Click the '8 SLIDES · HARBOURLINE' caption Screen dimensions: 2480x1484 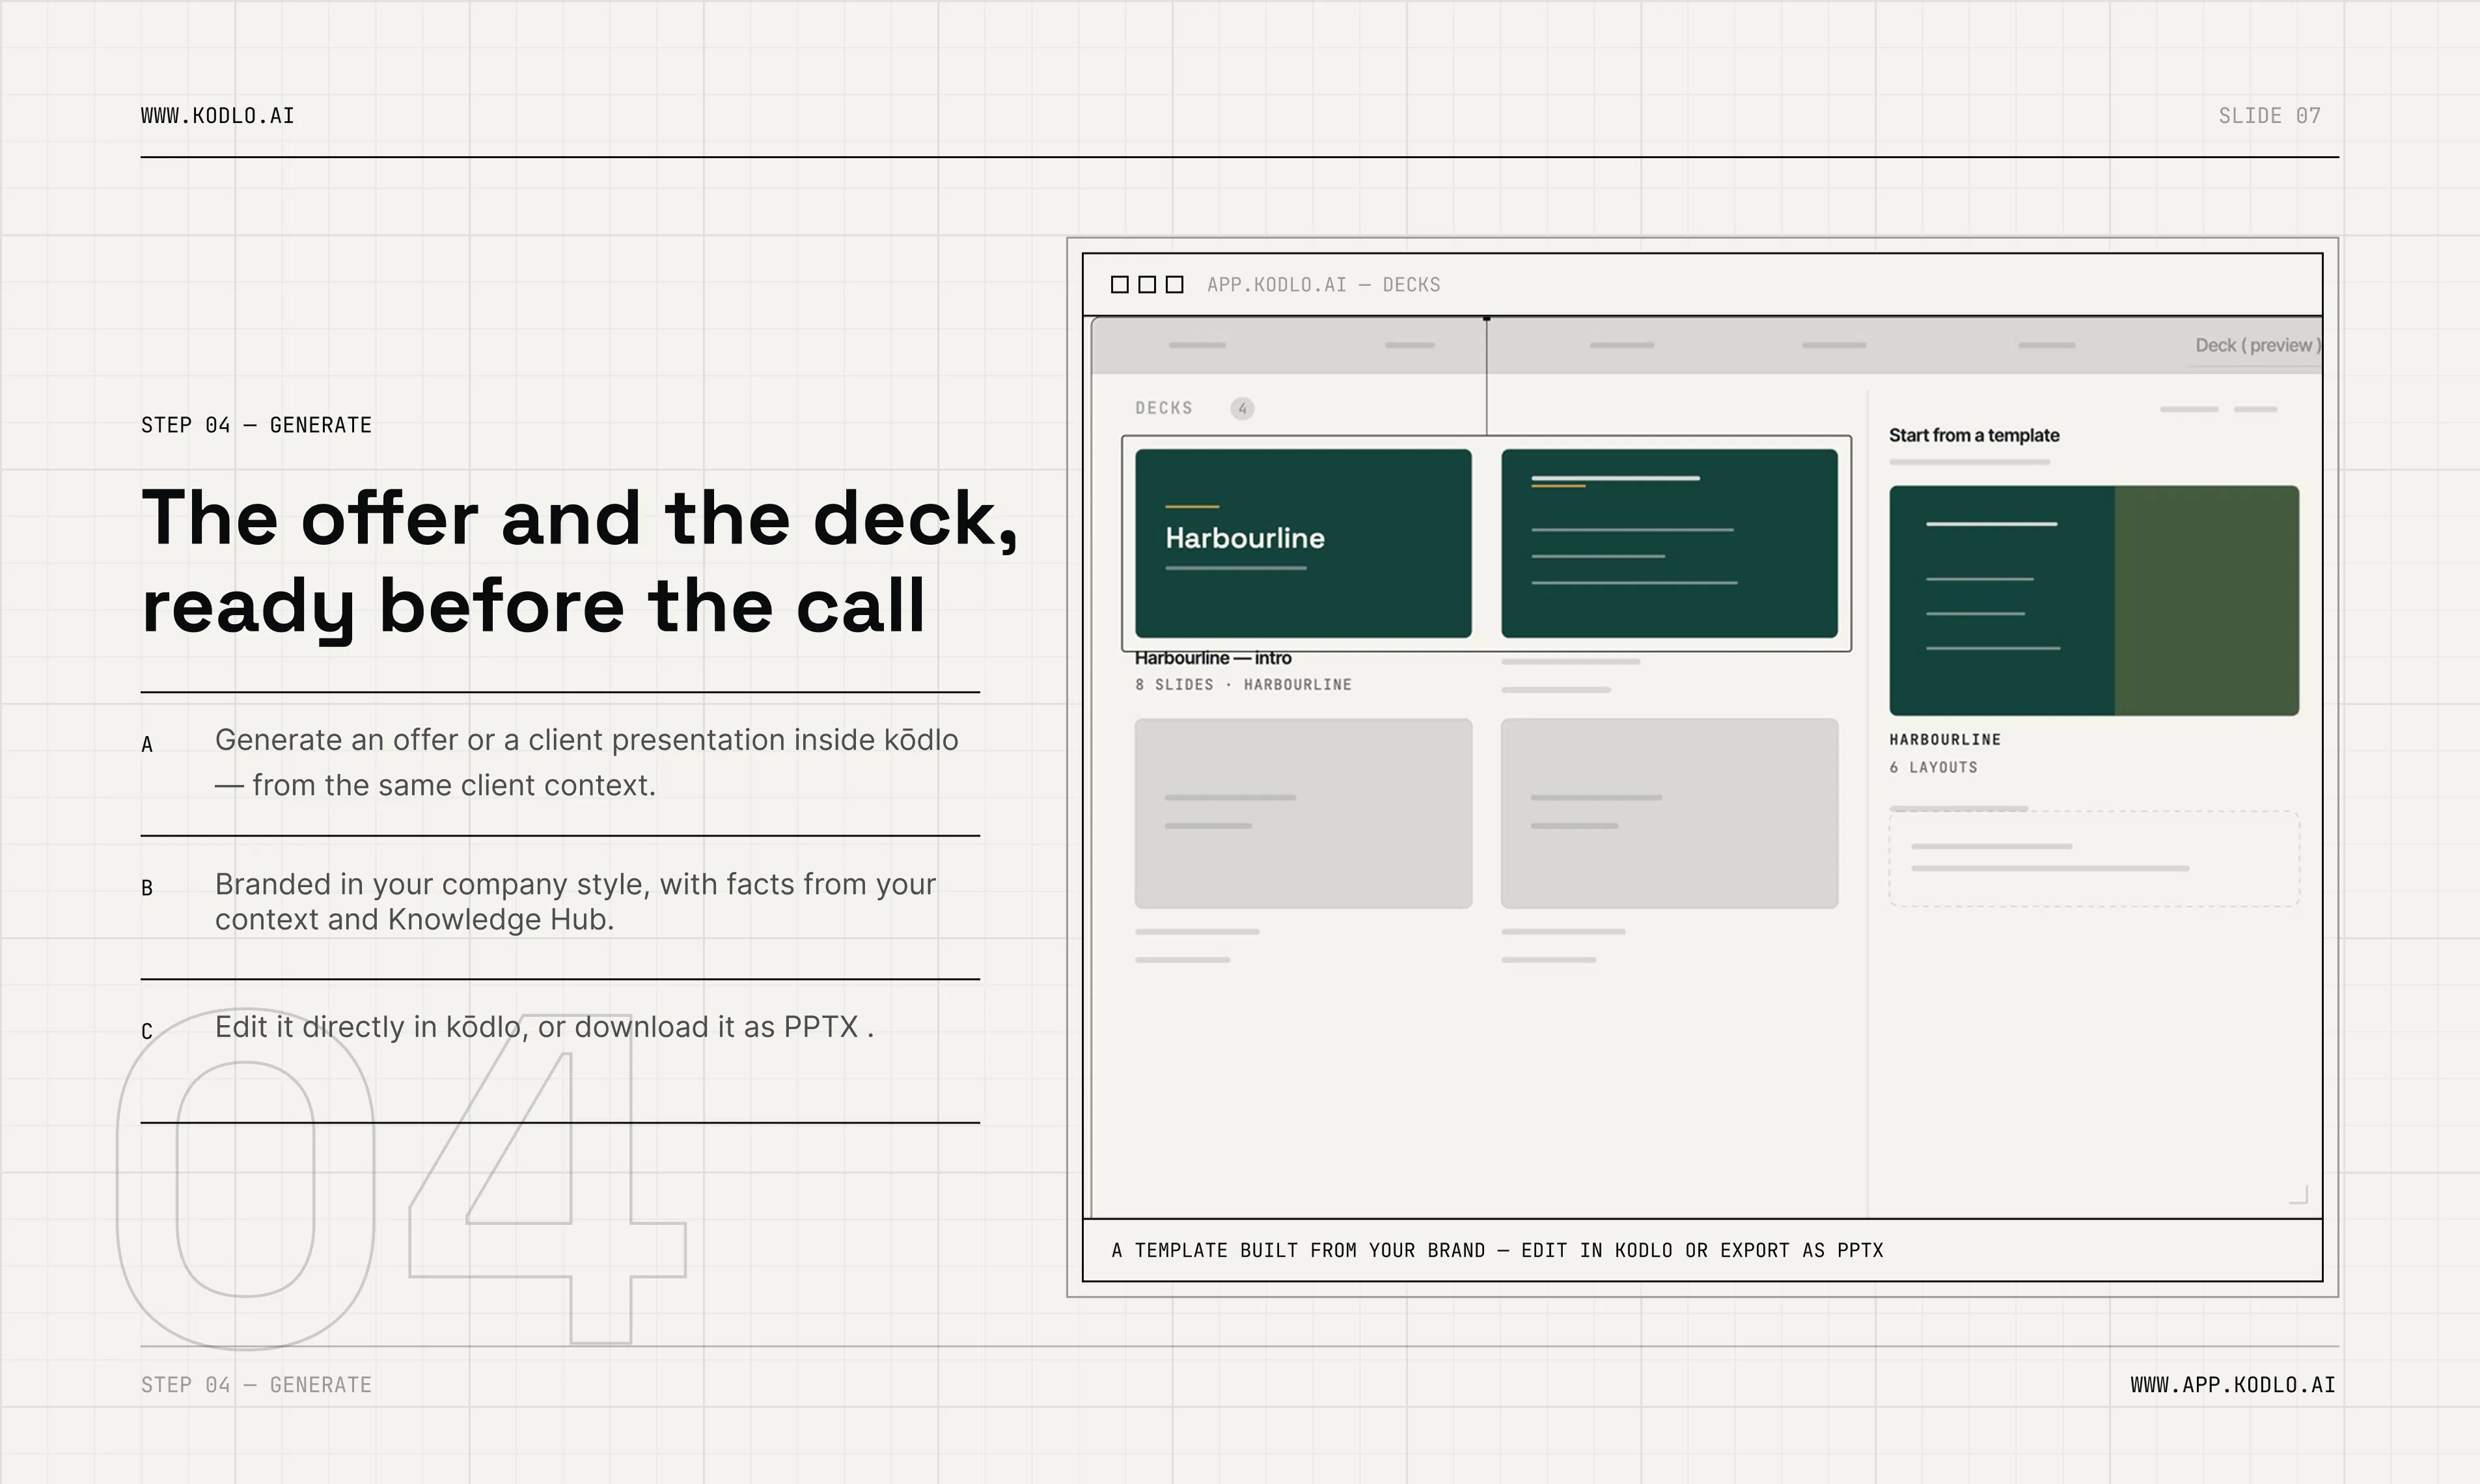1243,685
